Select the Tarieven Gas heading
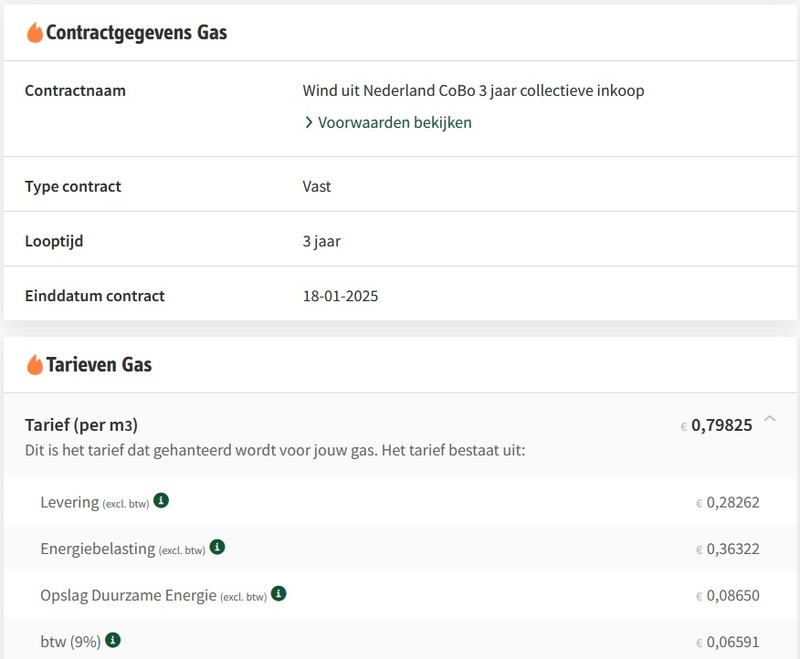 click(x=99, y=364)
